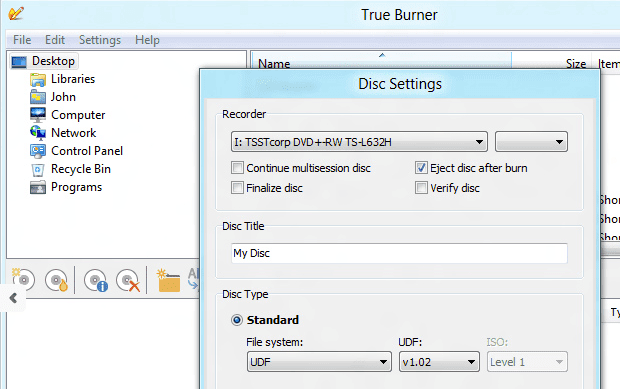Image resolution: width=620 pixels, height=389 pixels.
Task: Click the John user folder icon
Action: pyautogui.click(x=38, y=97)
